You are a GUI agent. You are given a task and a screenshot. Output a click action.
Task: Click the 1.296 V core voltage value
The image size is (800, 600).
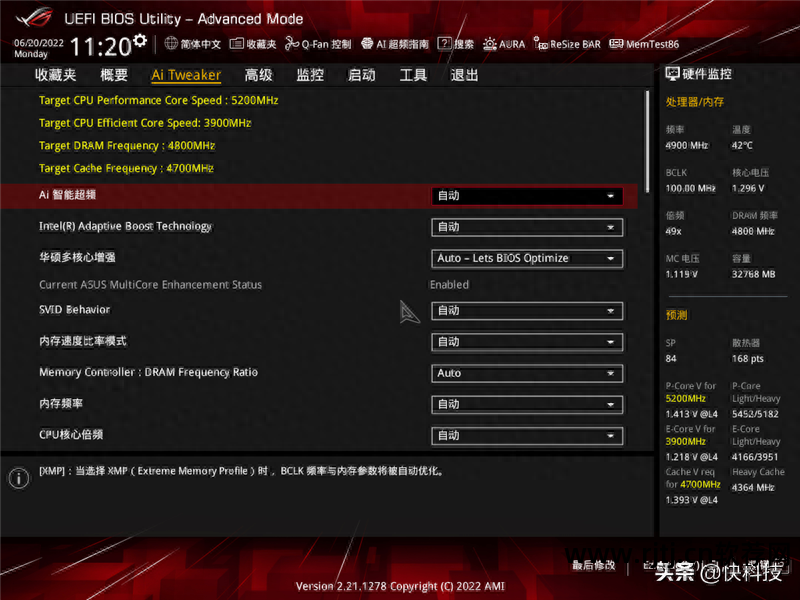pyautogui.click(x=748, y=188)
